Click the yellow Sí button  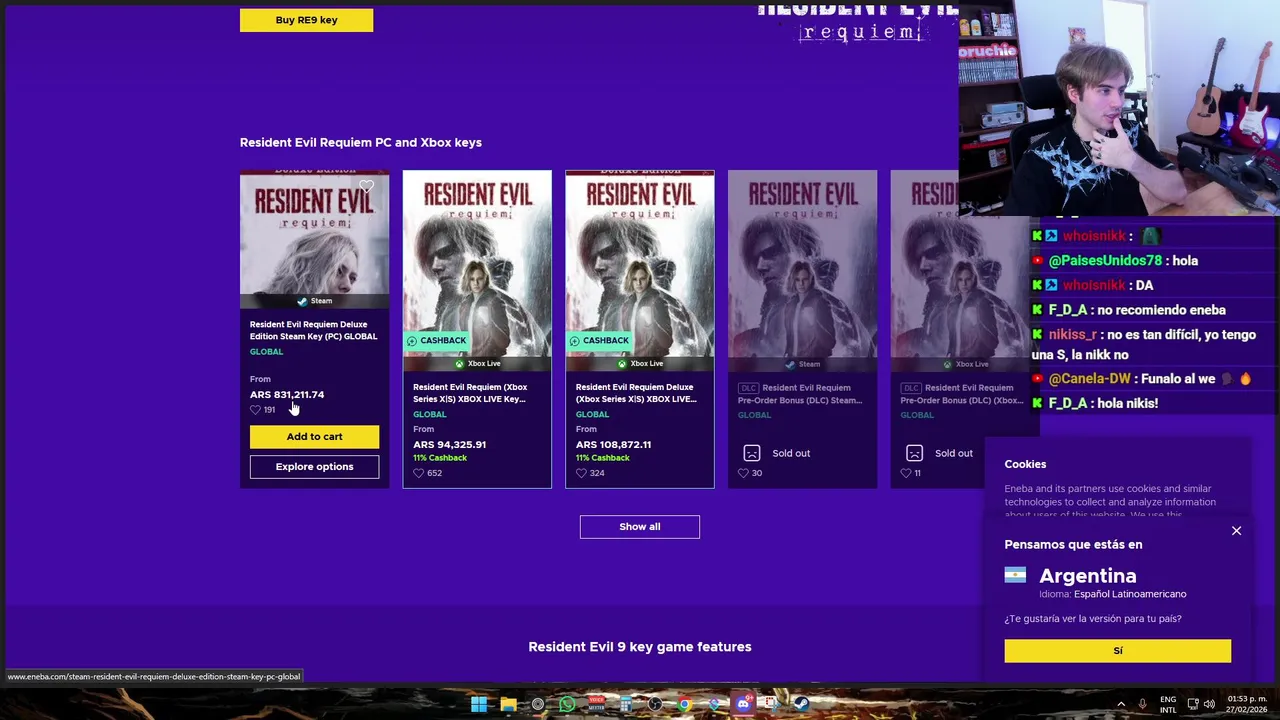click(1118, 651)
